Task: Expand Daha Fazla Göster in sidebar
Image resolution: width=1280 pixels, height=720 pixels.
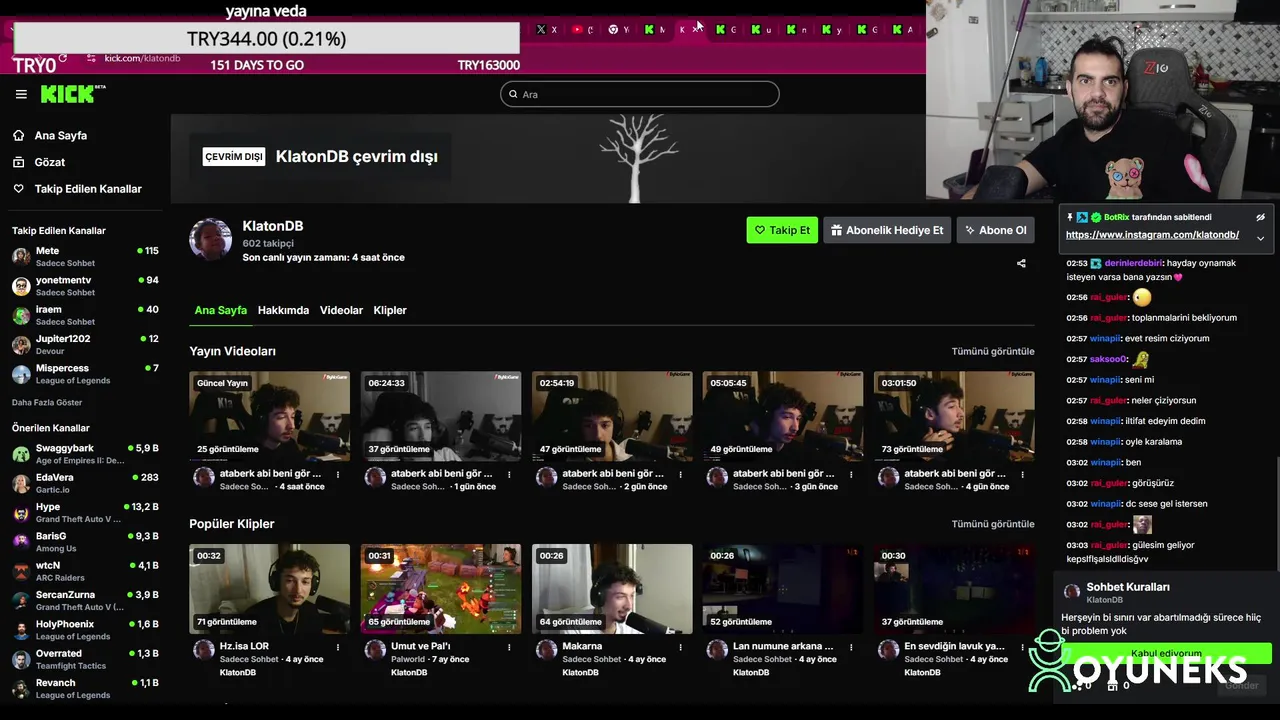Action: tap(47, 403)
